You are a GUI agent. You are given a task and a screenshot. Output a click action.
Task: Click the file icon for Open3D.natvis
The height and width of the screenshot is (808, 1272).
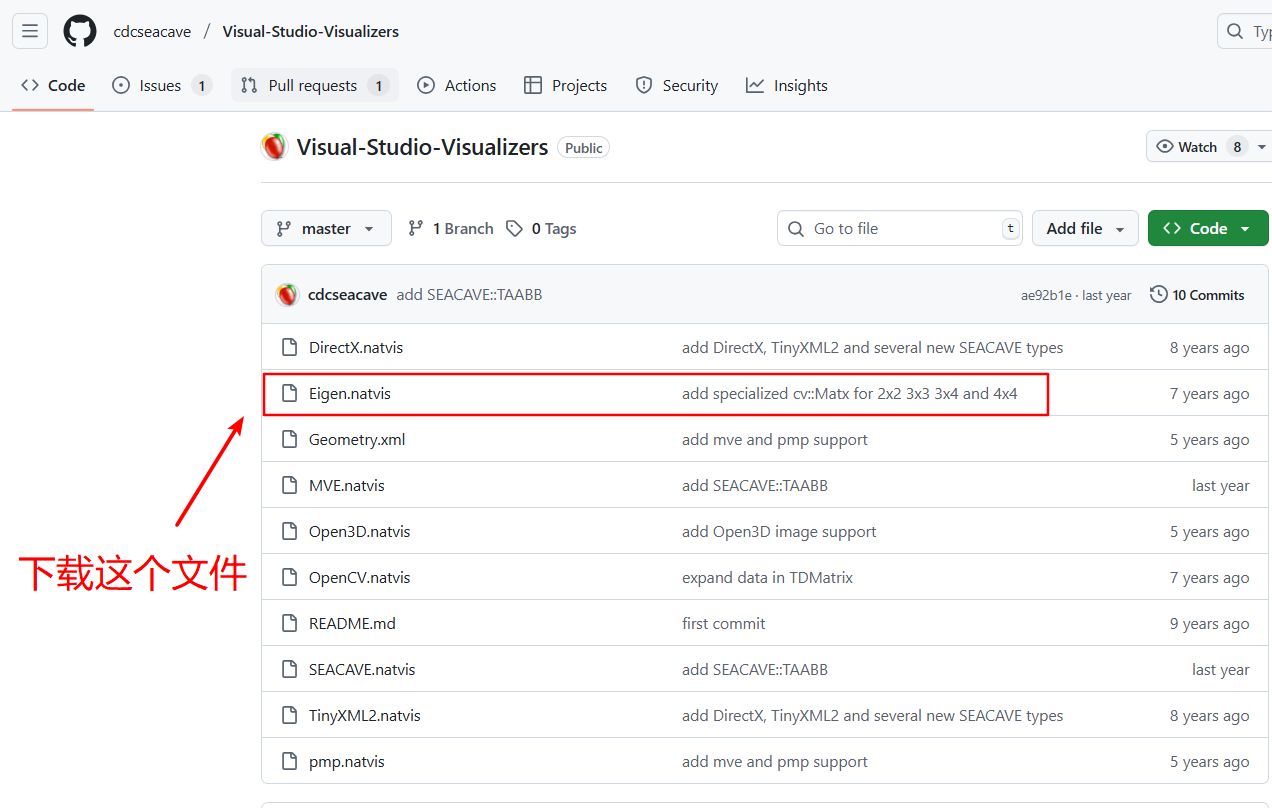point(290,532)
